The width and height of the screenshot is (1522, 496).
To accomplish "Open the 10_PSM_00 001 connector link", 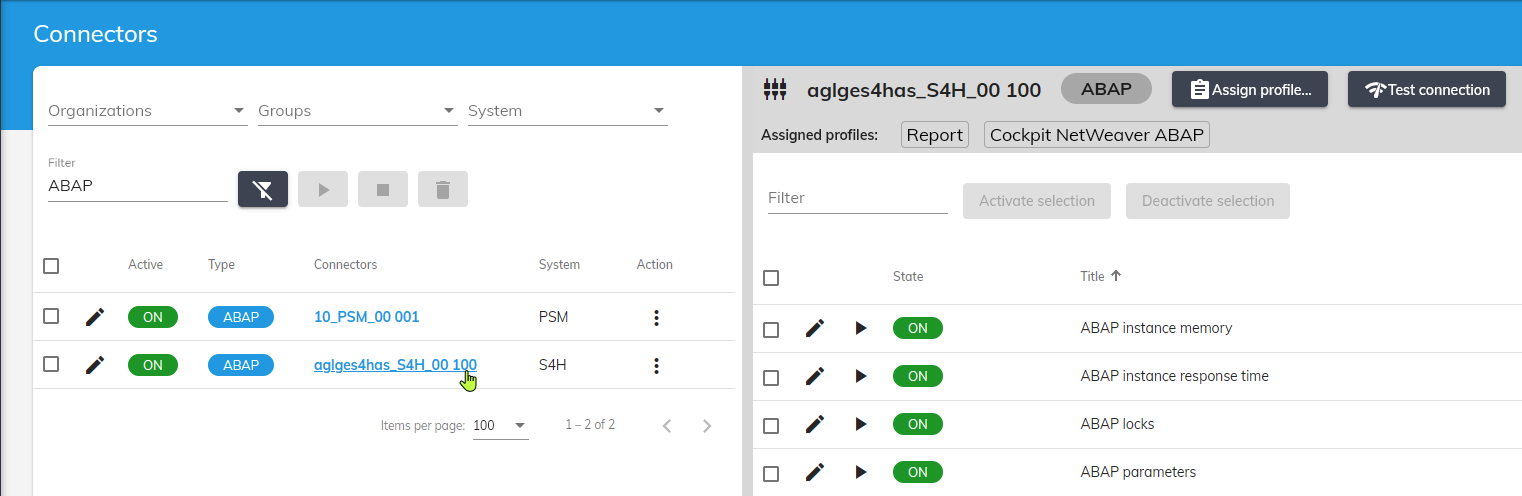I will (366, 317).
